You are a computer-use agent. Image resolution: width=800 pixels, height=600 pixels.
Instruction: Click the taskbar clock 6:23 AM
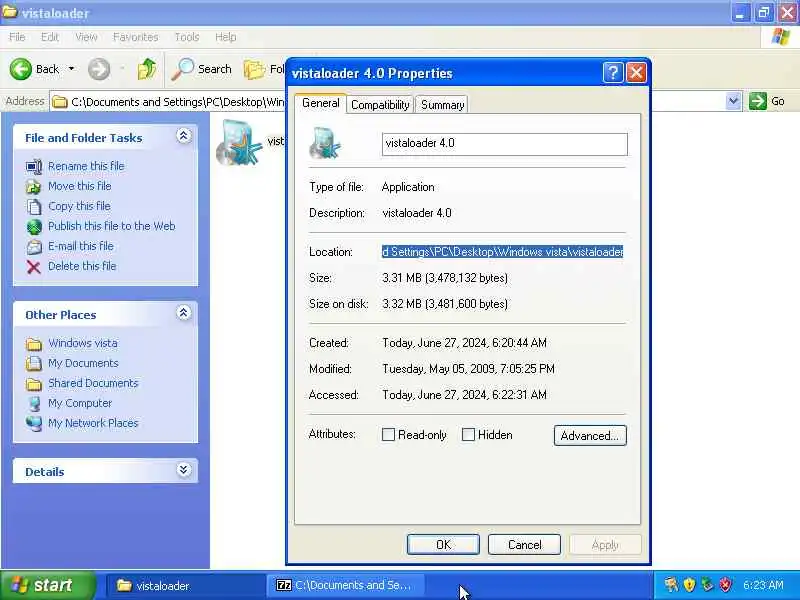click(763, 585)
